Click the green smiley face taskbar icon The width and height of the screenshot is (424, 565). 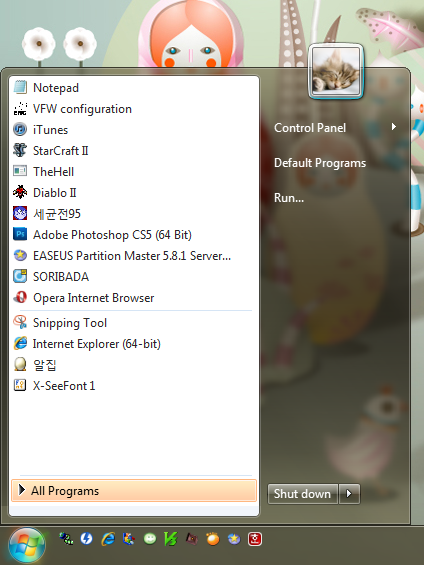click(x=150, y=539)
